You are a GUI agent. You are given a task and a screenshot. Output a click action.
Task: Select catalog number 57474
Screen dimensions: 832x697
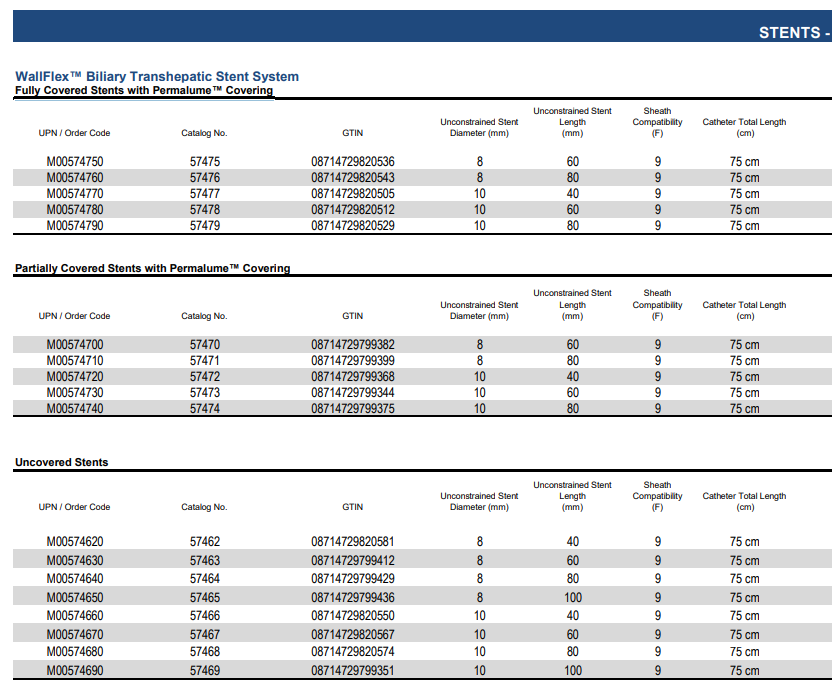point(204,409)
